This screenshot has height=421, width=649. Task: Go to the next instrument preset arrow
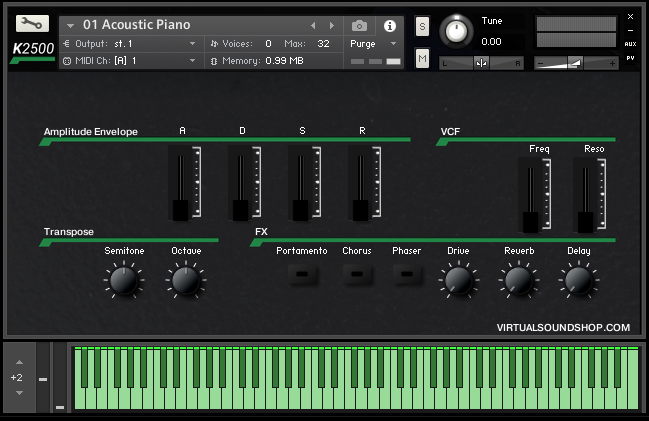(x=332, y=25)
